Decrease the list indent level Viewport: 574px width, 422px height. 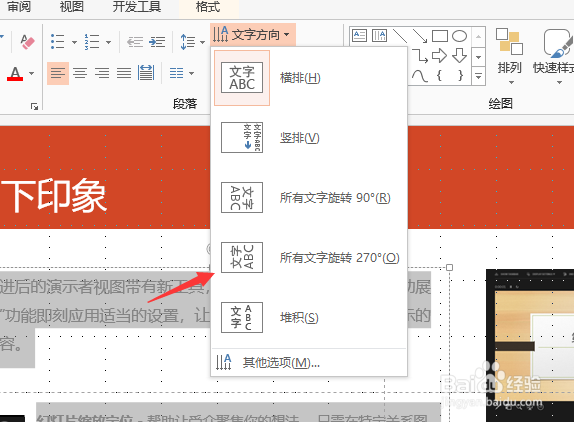[135, 42]
